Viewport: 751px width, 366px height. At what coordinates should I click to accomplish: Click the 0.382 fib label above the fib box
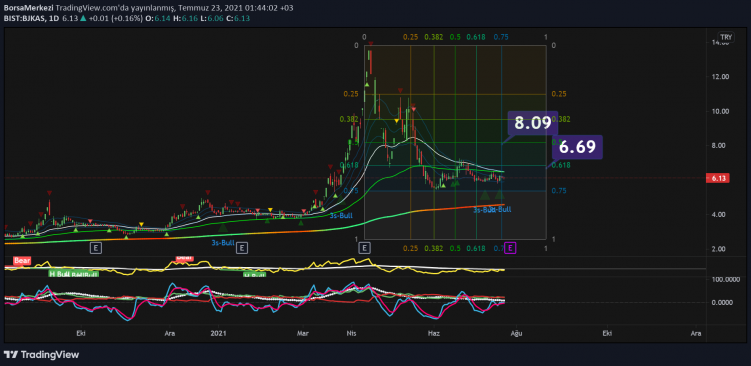click(x=434, y=37)
